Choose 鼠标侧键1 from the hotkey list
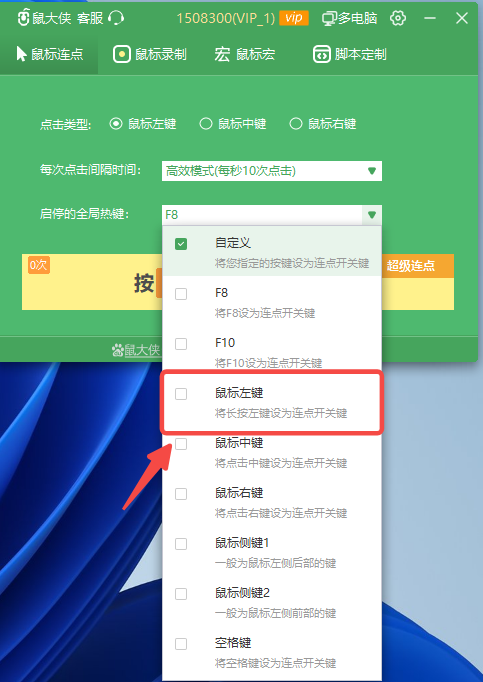 coord(272,552)
